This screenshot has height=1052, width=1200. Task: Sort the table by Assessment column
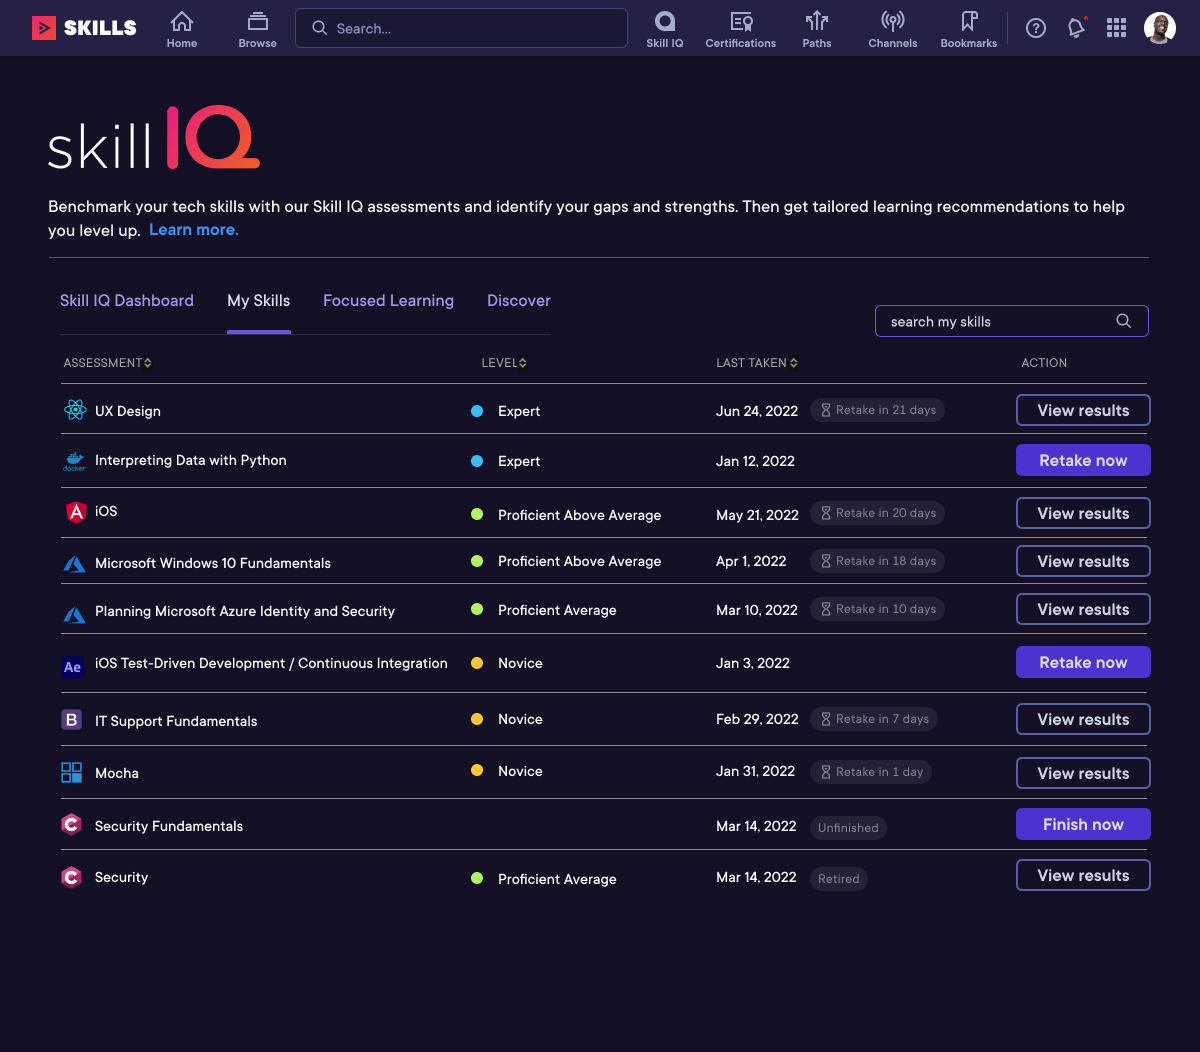click(108, 363)
